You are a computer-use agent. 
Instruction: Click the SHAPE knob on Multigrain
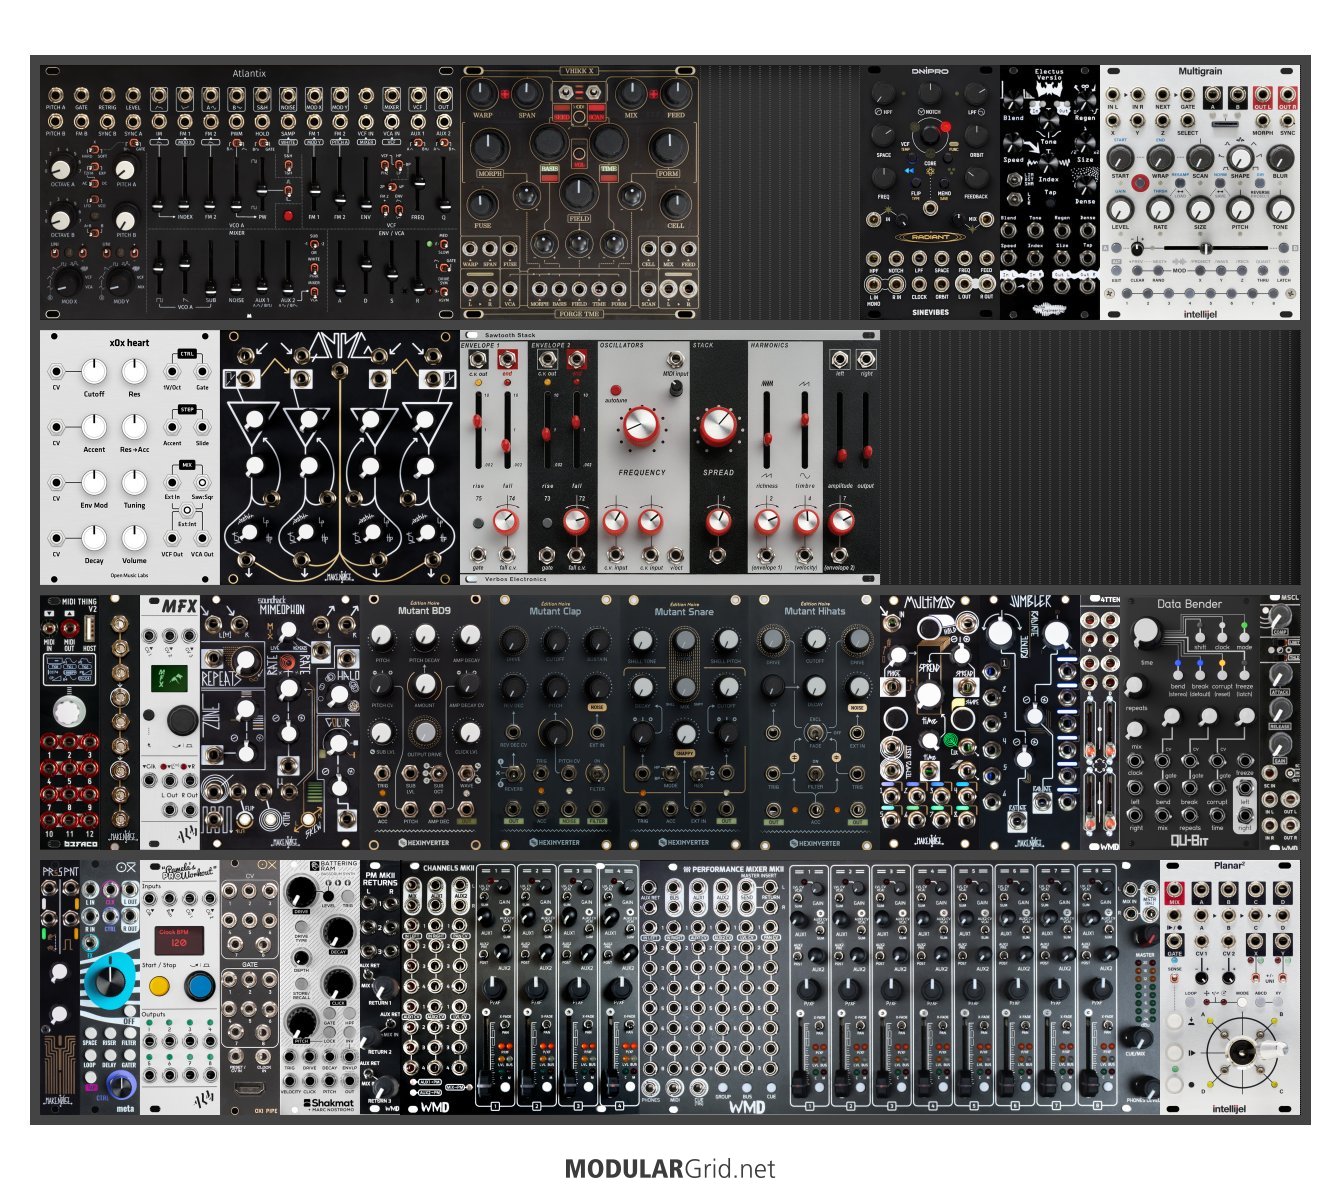1240,156
